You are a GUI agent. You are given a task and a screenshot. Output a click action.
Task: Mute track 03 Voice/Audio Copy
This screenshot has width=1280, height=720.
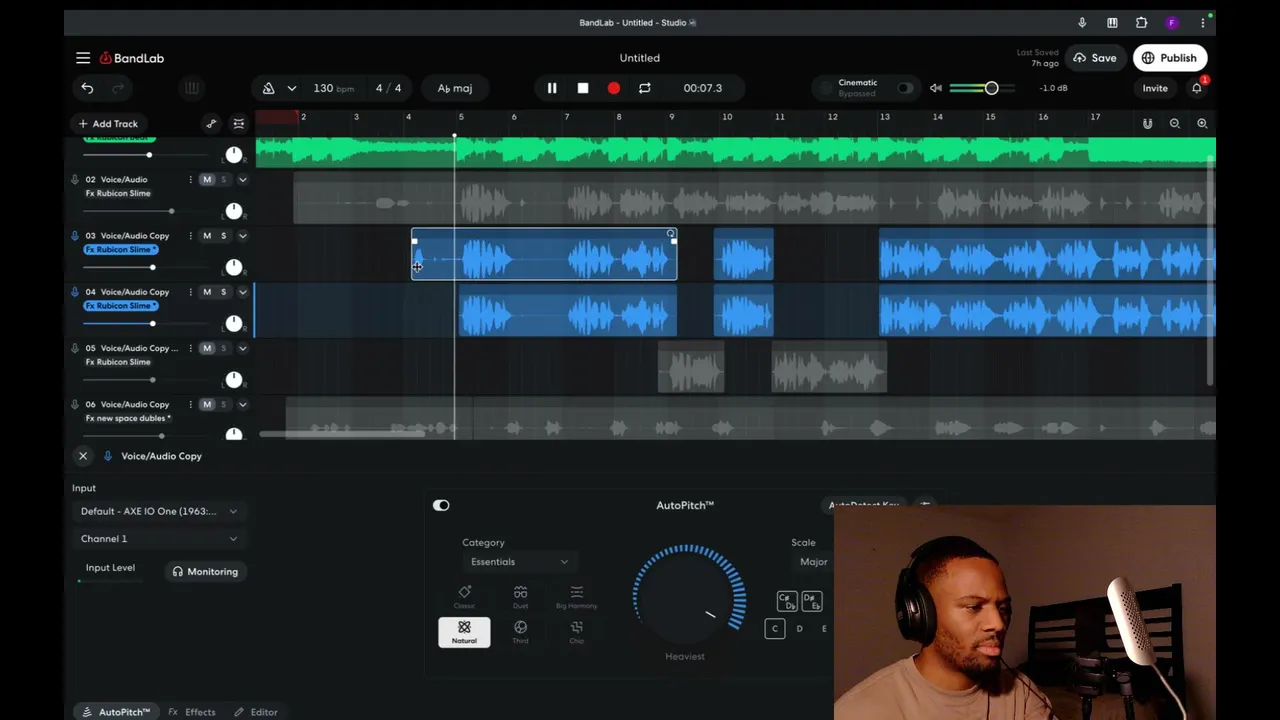tap(207, 236)
